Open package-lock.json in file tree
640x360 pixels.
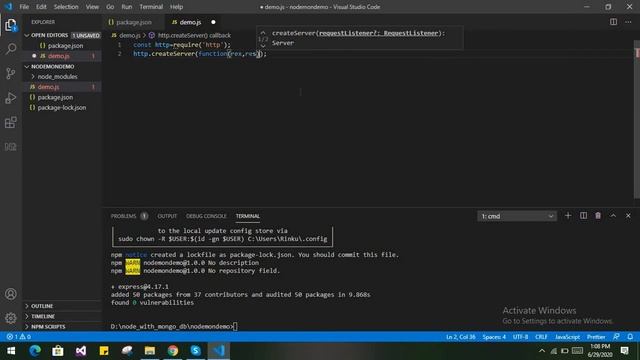[62, 108]
